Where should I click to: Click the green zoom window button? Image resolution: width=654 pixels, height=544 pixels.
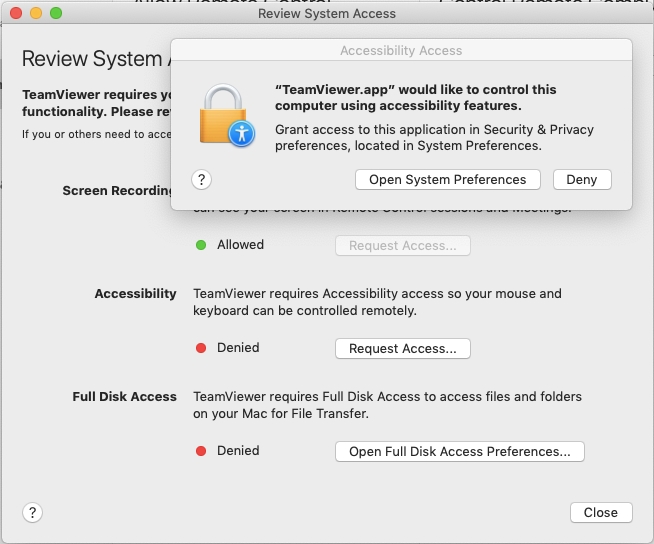[x=56, y=14]
